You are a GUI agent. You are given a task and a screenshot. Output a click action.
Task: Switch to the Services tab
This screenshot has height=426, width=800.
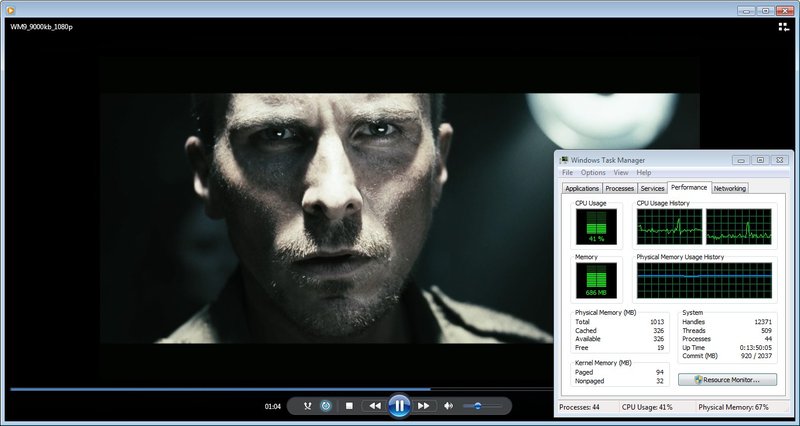[x=652, y=188]
